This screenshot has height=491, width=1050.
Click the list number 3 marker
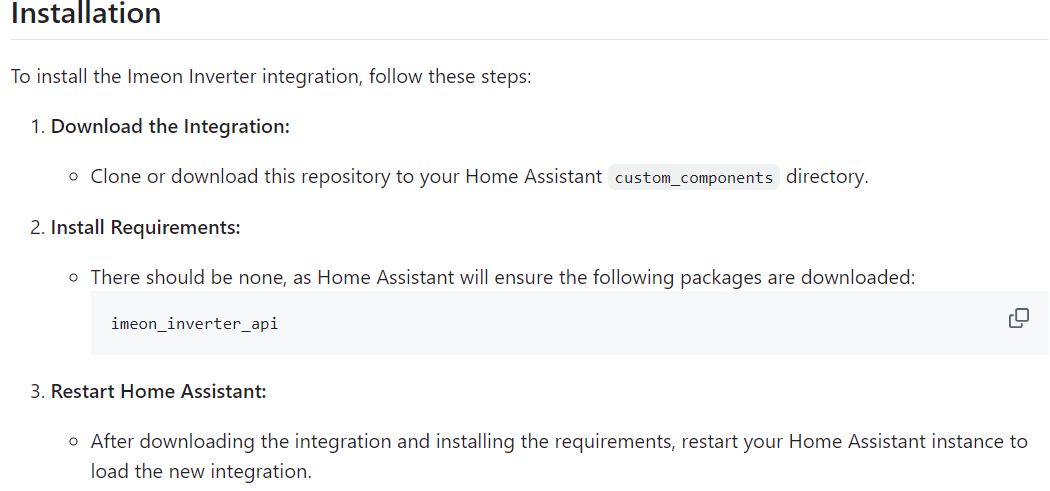tap(38, 391)
